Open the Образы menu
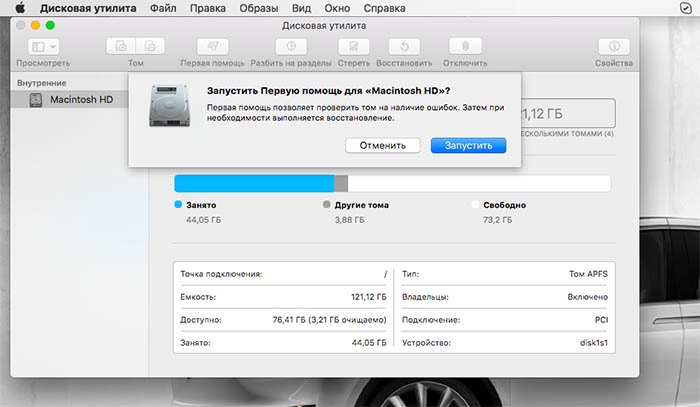700x407 pixels. click(258, 8)
